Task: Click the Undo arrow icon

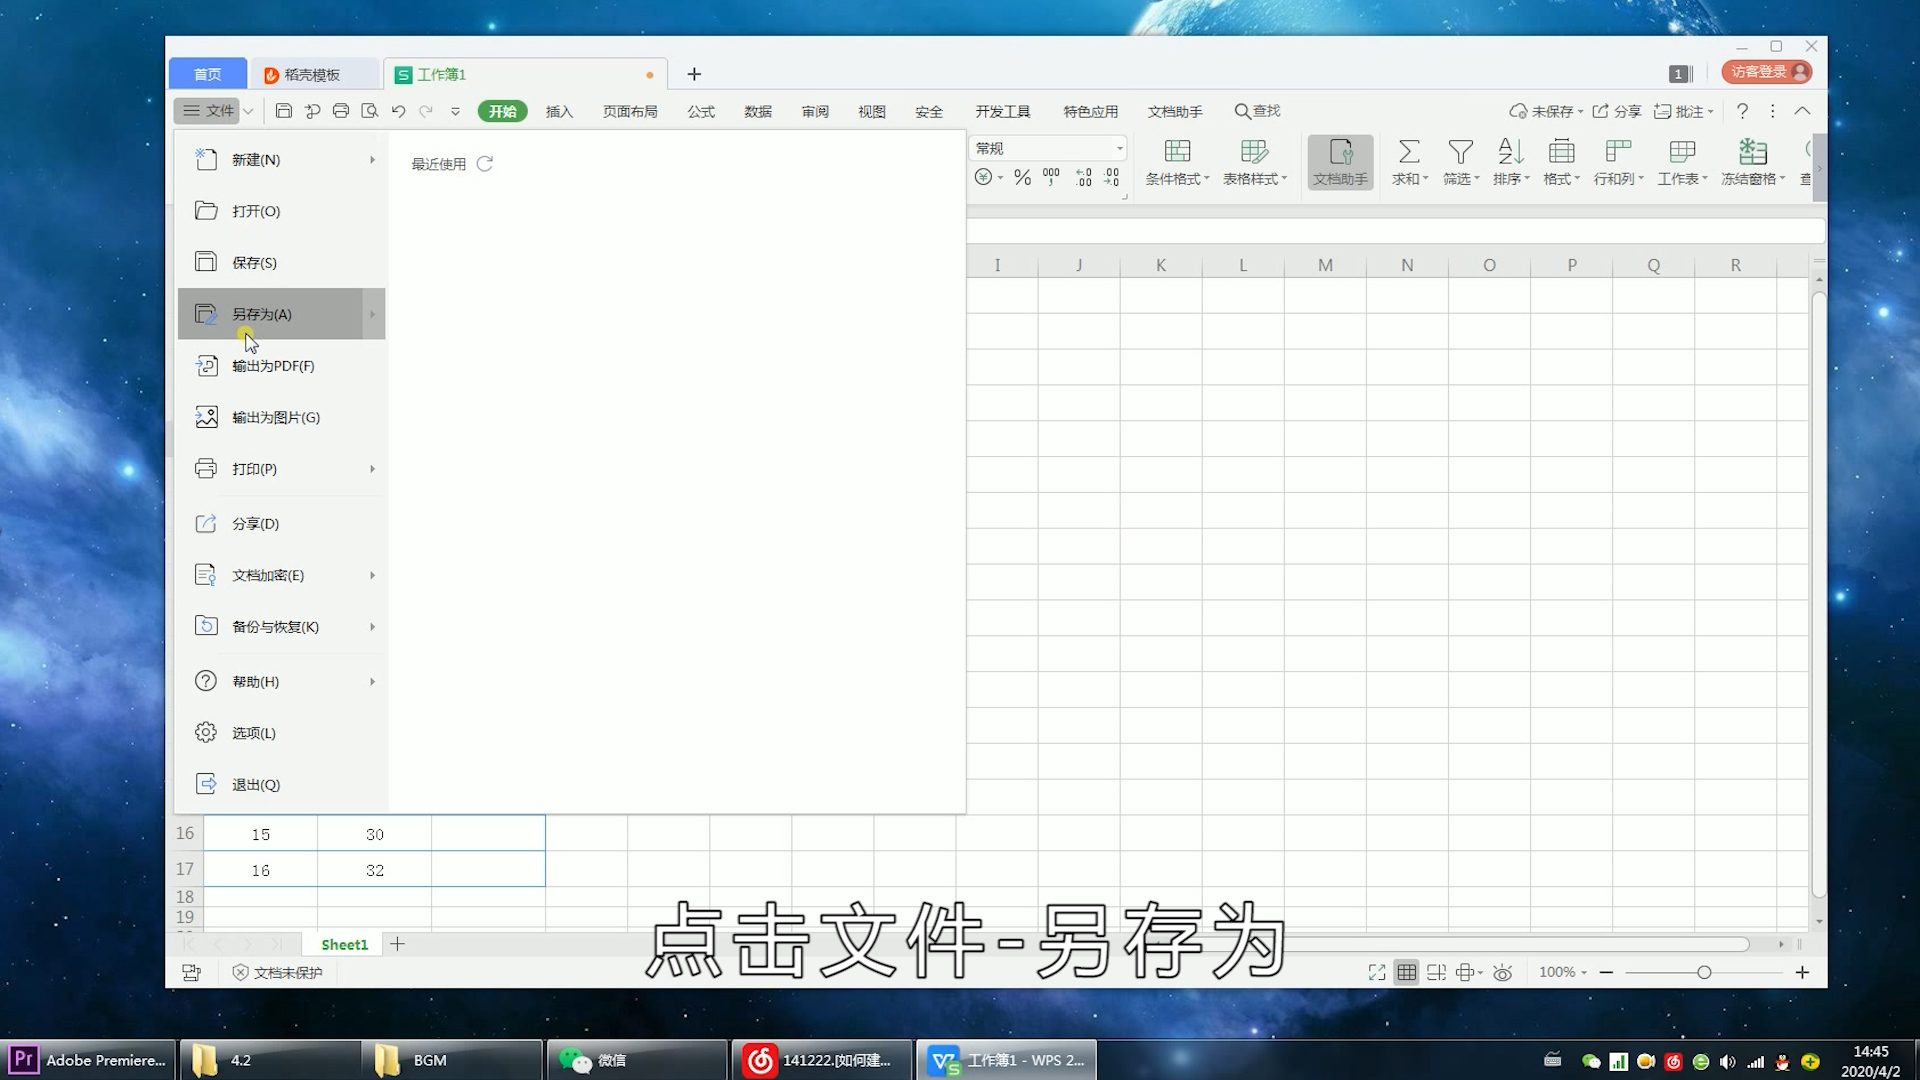Action: point(398,111)
